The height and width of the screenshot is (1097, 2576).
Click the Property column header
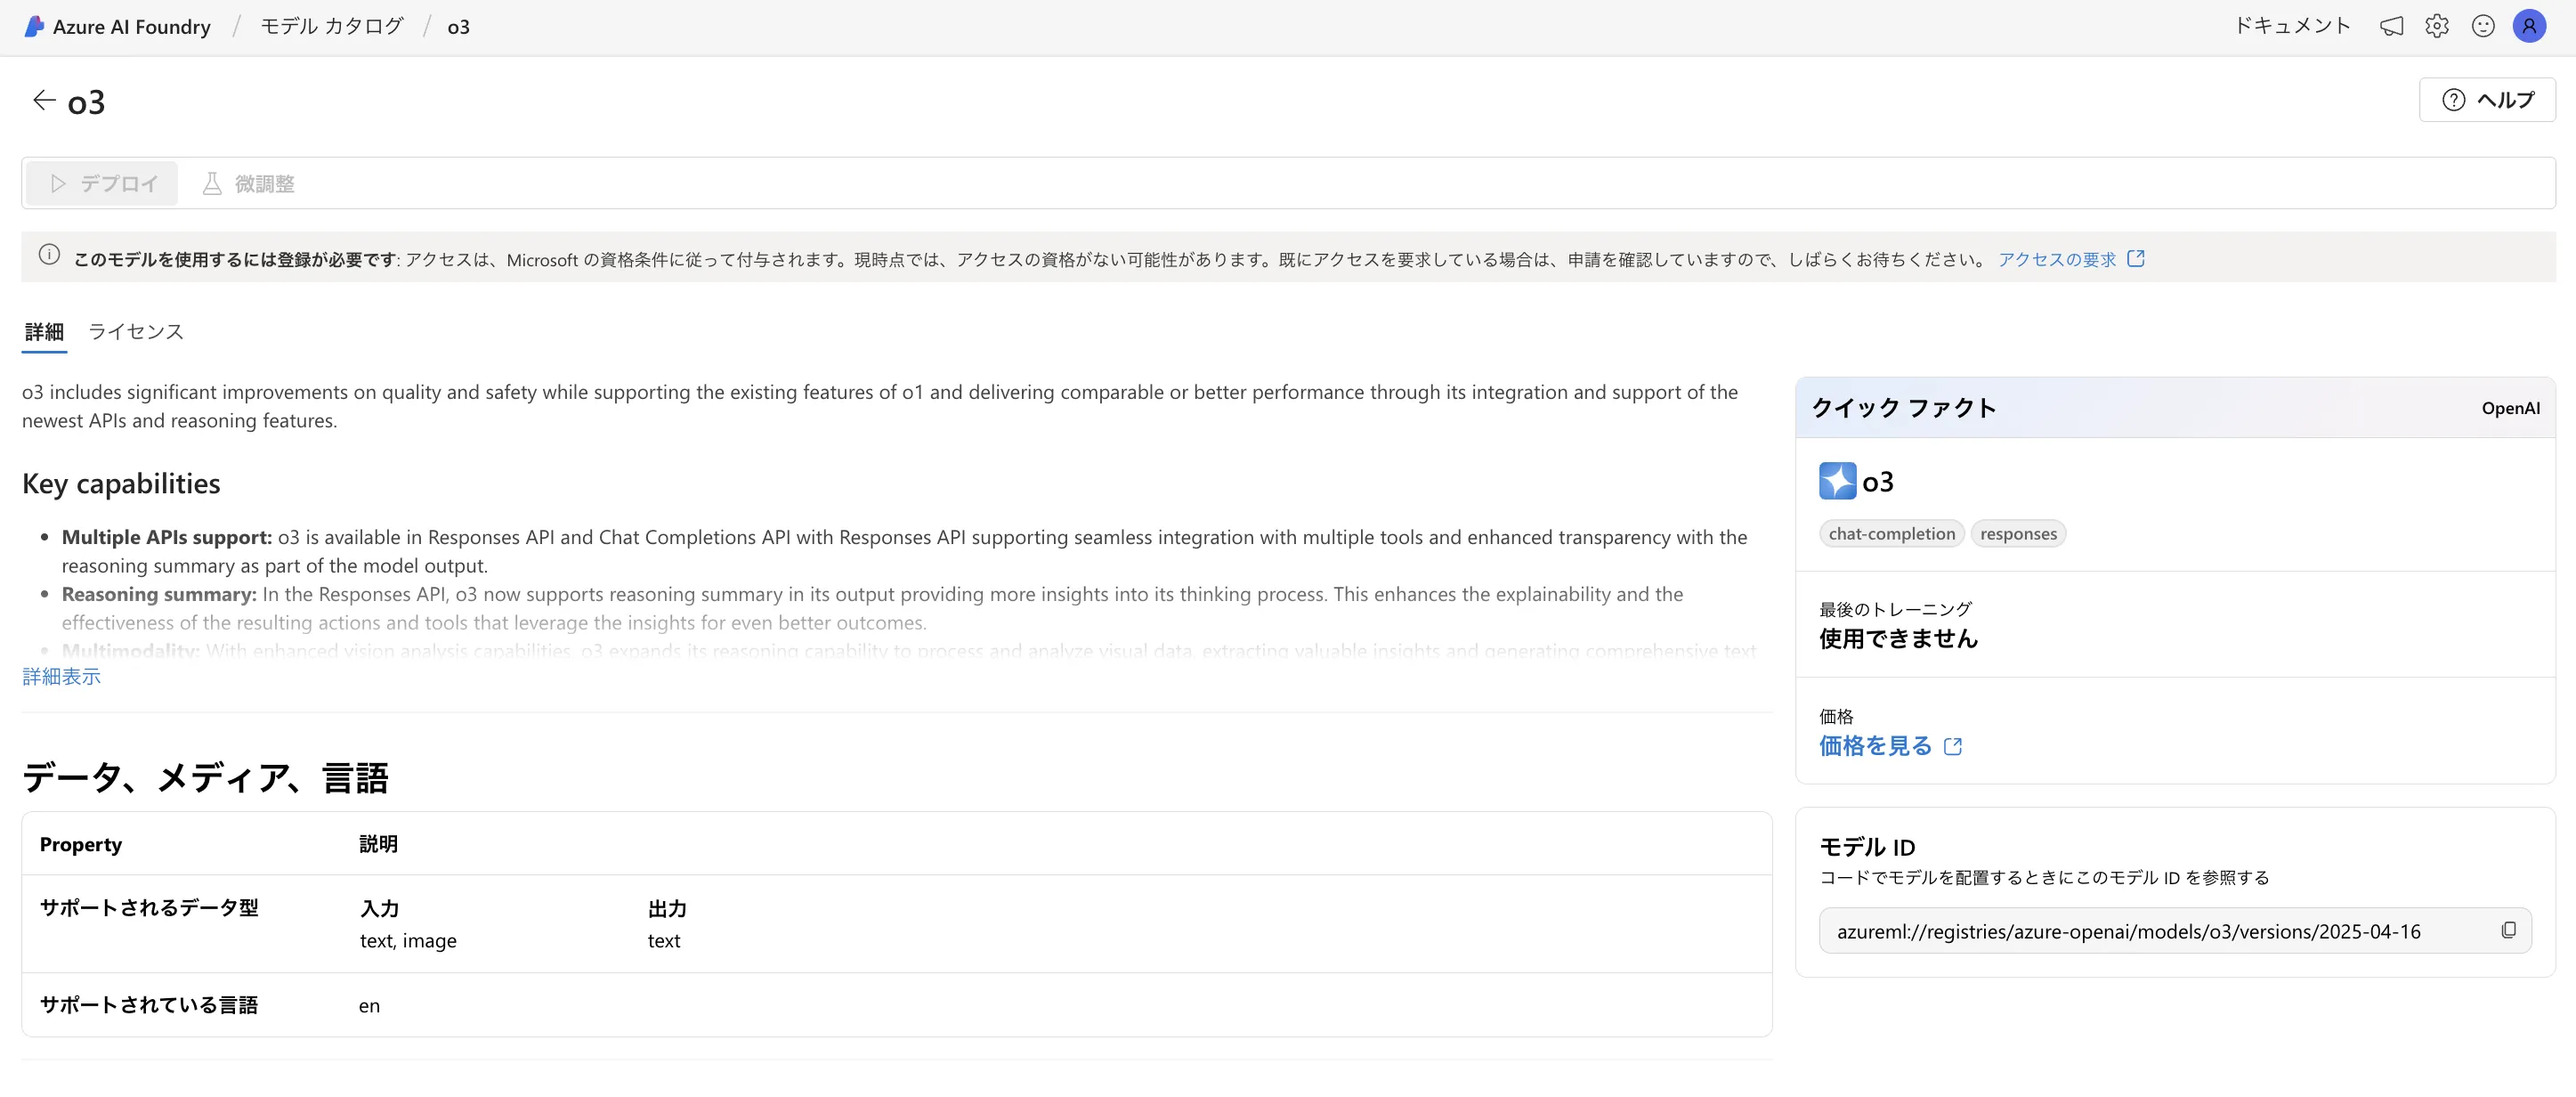[81, 844]
